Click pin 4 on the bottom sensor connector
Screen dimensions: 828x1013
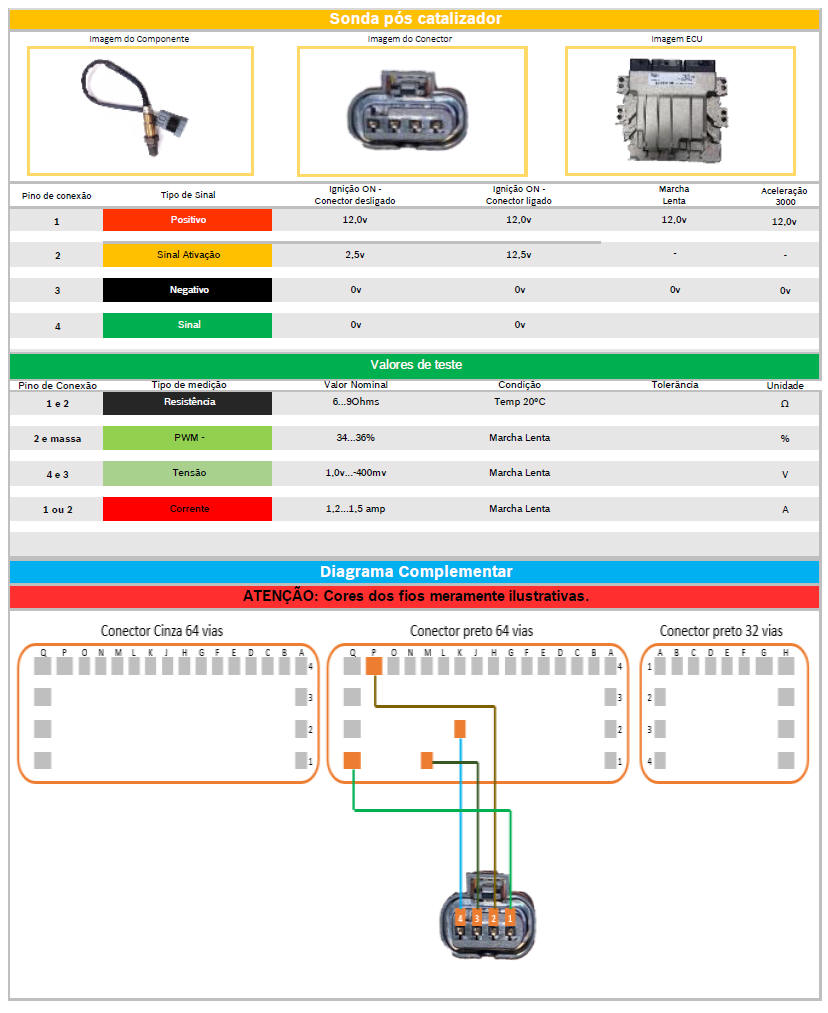(x=460, y=917)
